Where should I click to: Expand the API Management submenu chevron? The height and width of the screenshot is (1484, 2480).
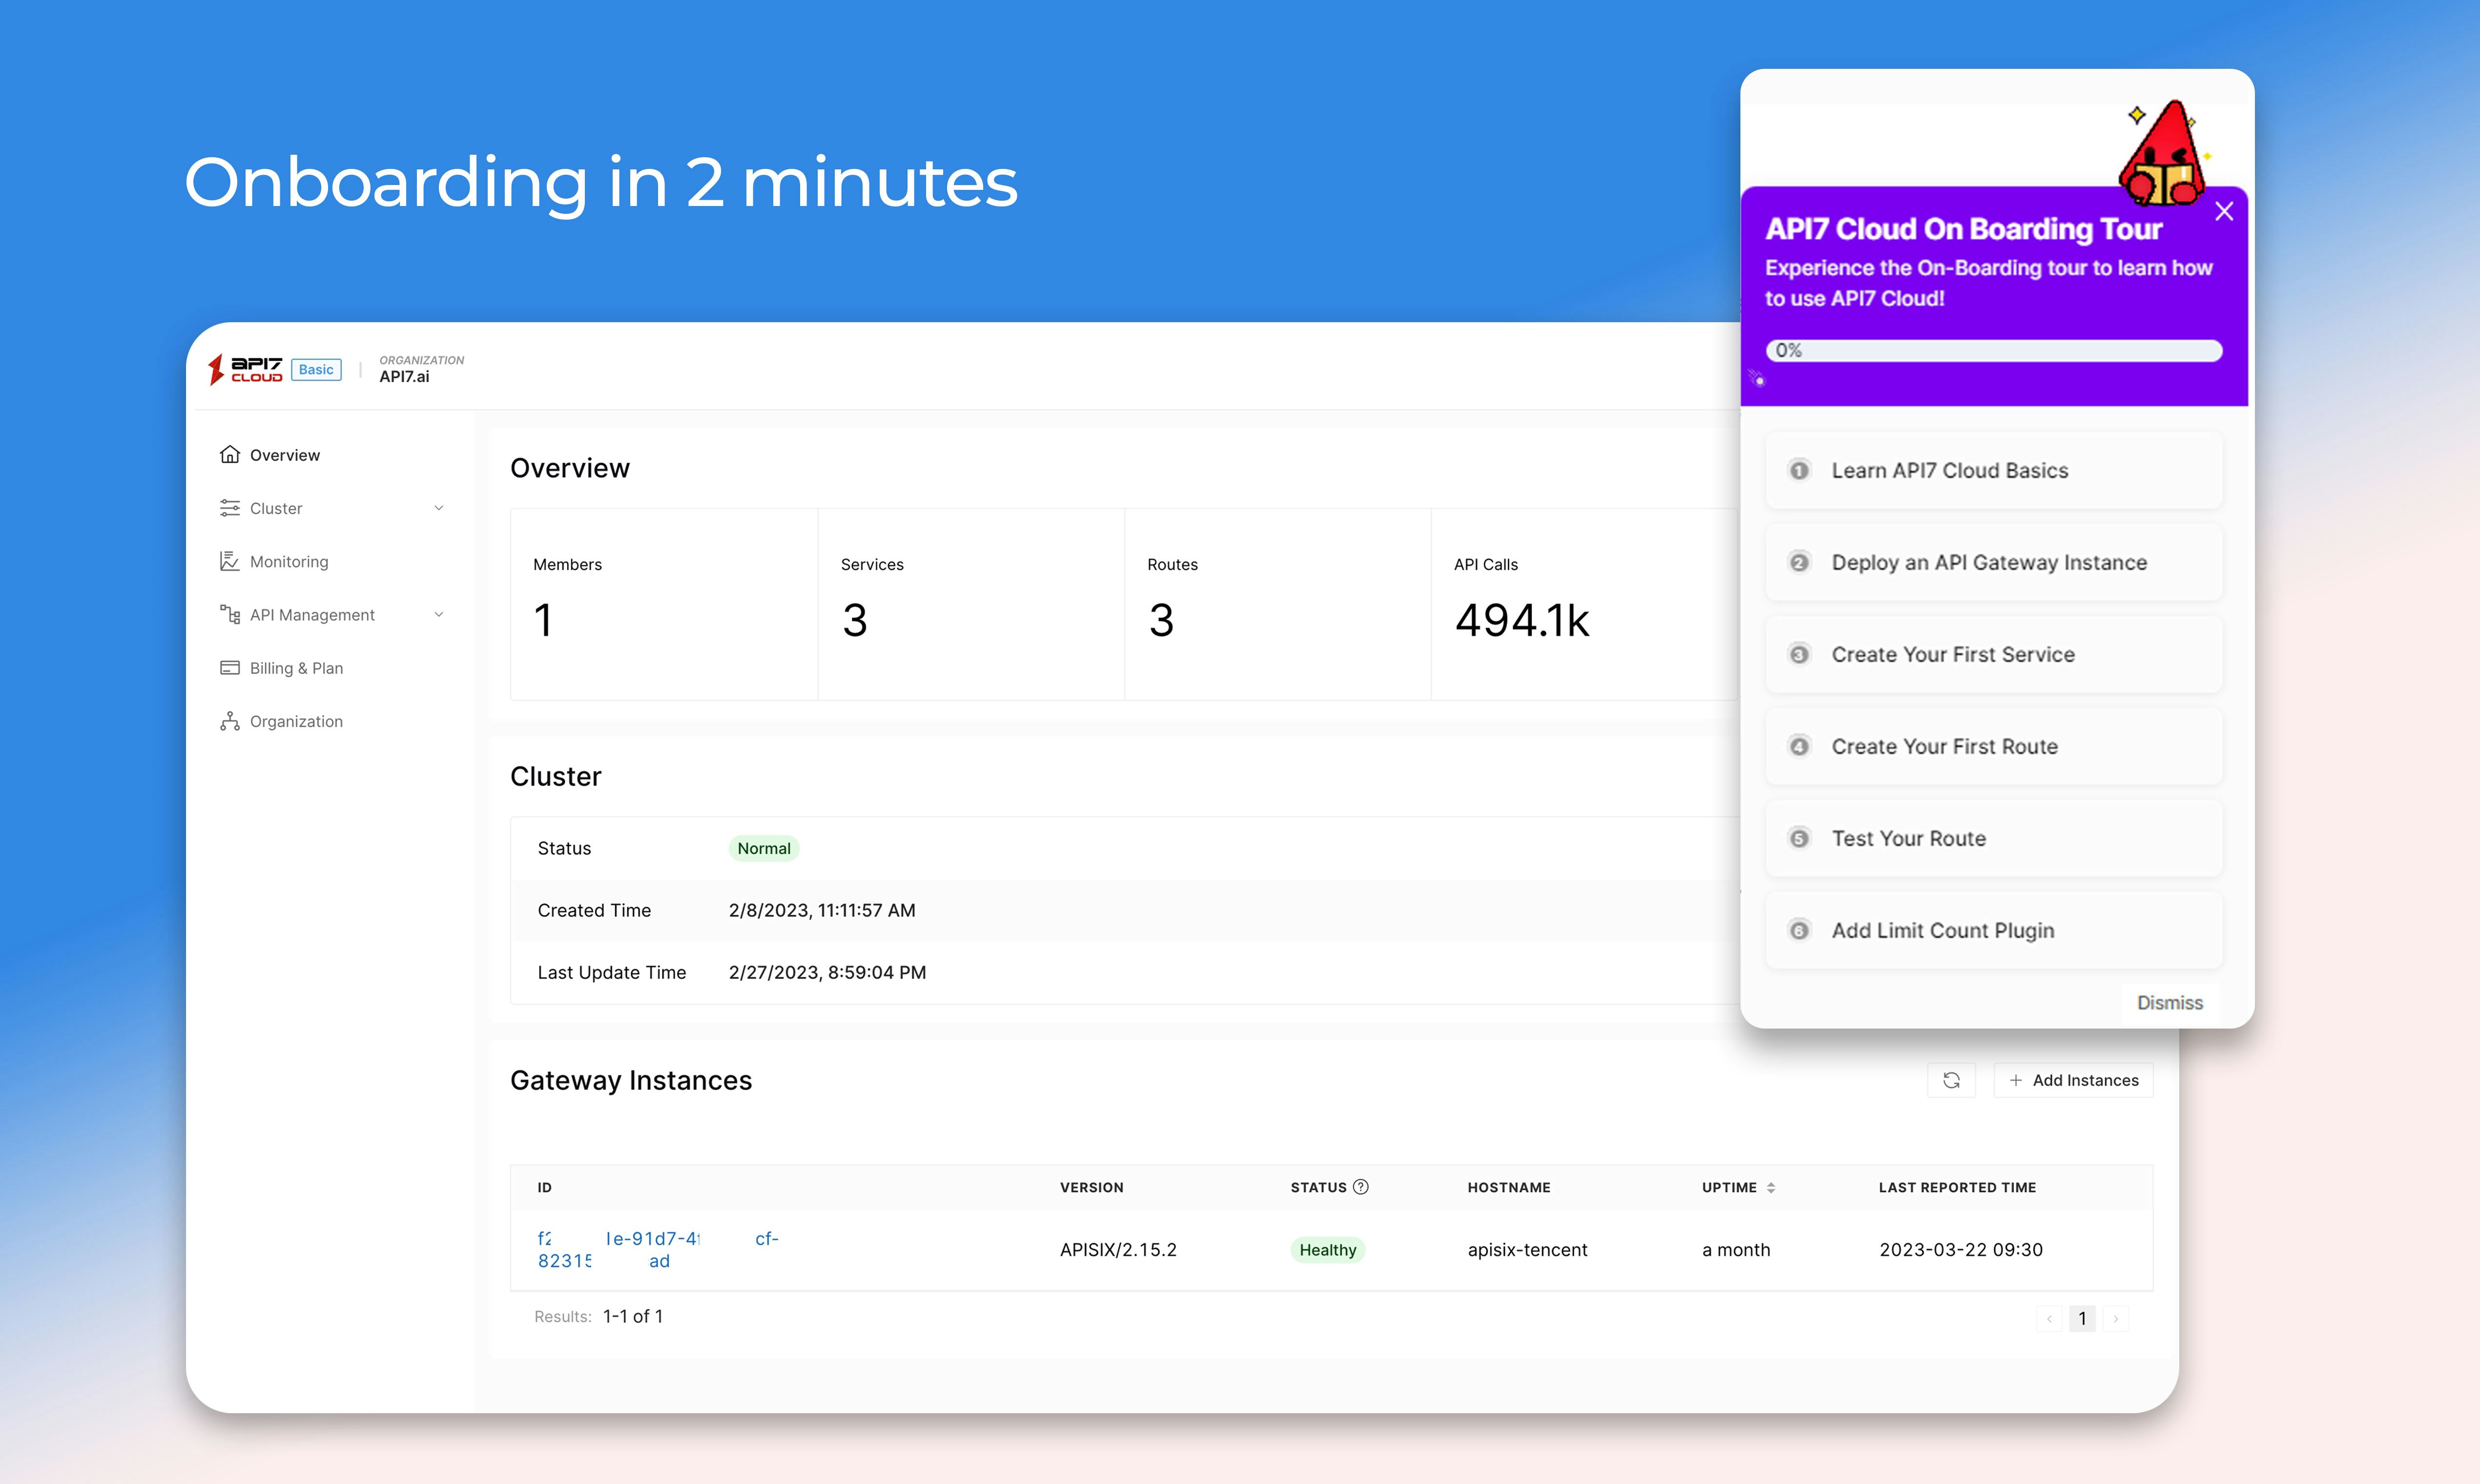coord(438,615)
